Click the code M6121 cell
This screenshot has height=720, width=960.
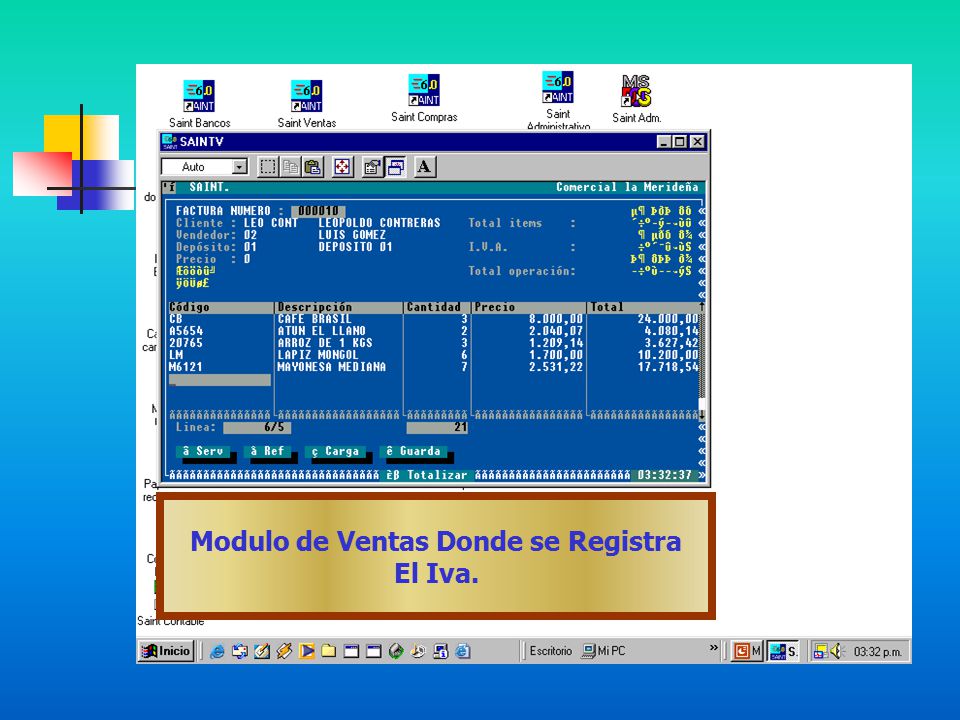point(186,367)
